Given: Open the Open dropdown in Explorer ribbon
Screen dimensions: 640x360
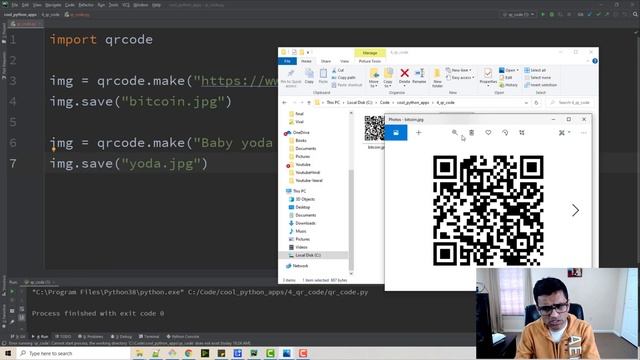Looking at the screenshot, I should (x=509, y=70).
